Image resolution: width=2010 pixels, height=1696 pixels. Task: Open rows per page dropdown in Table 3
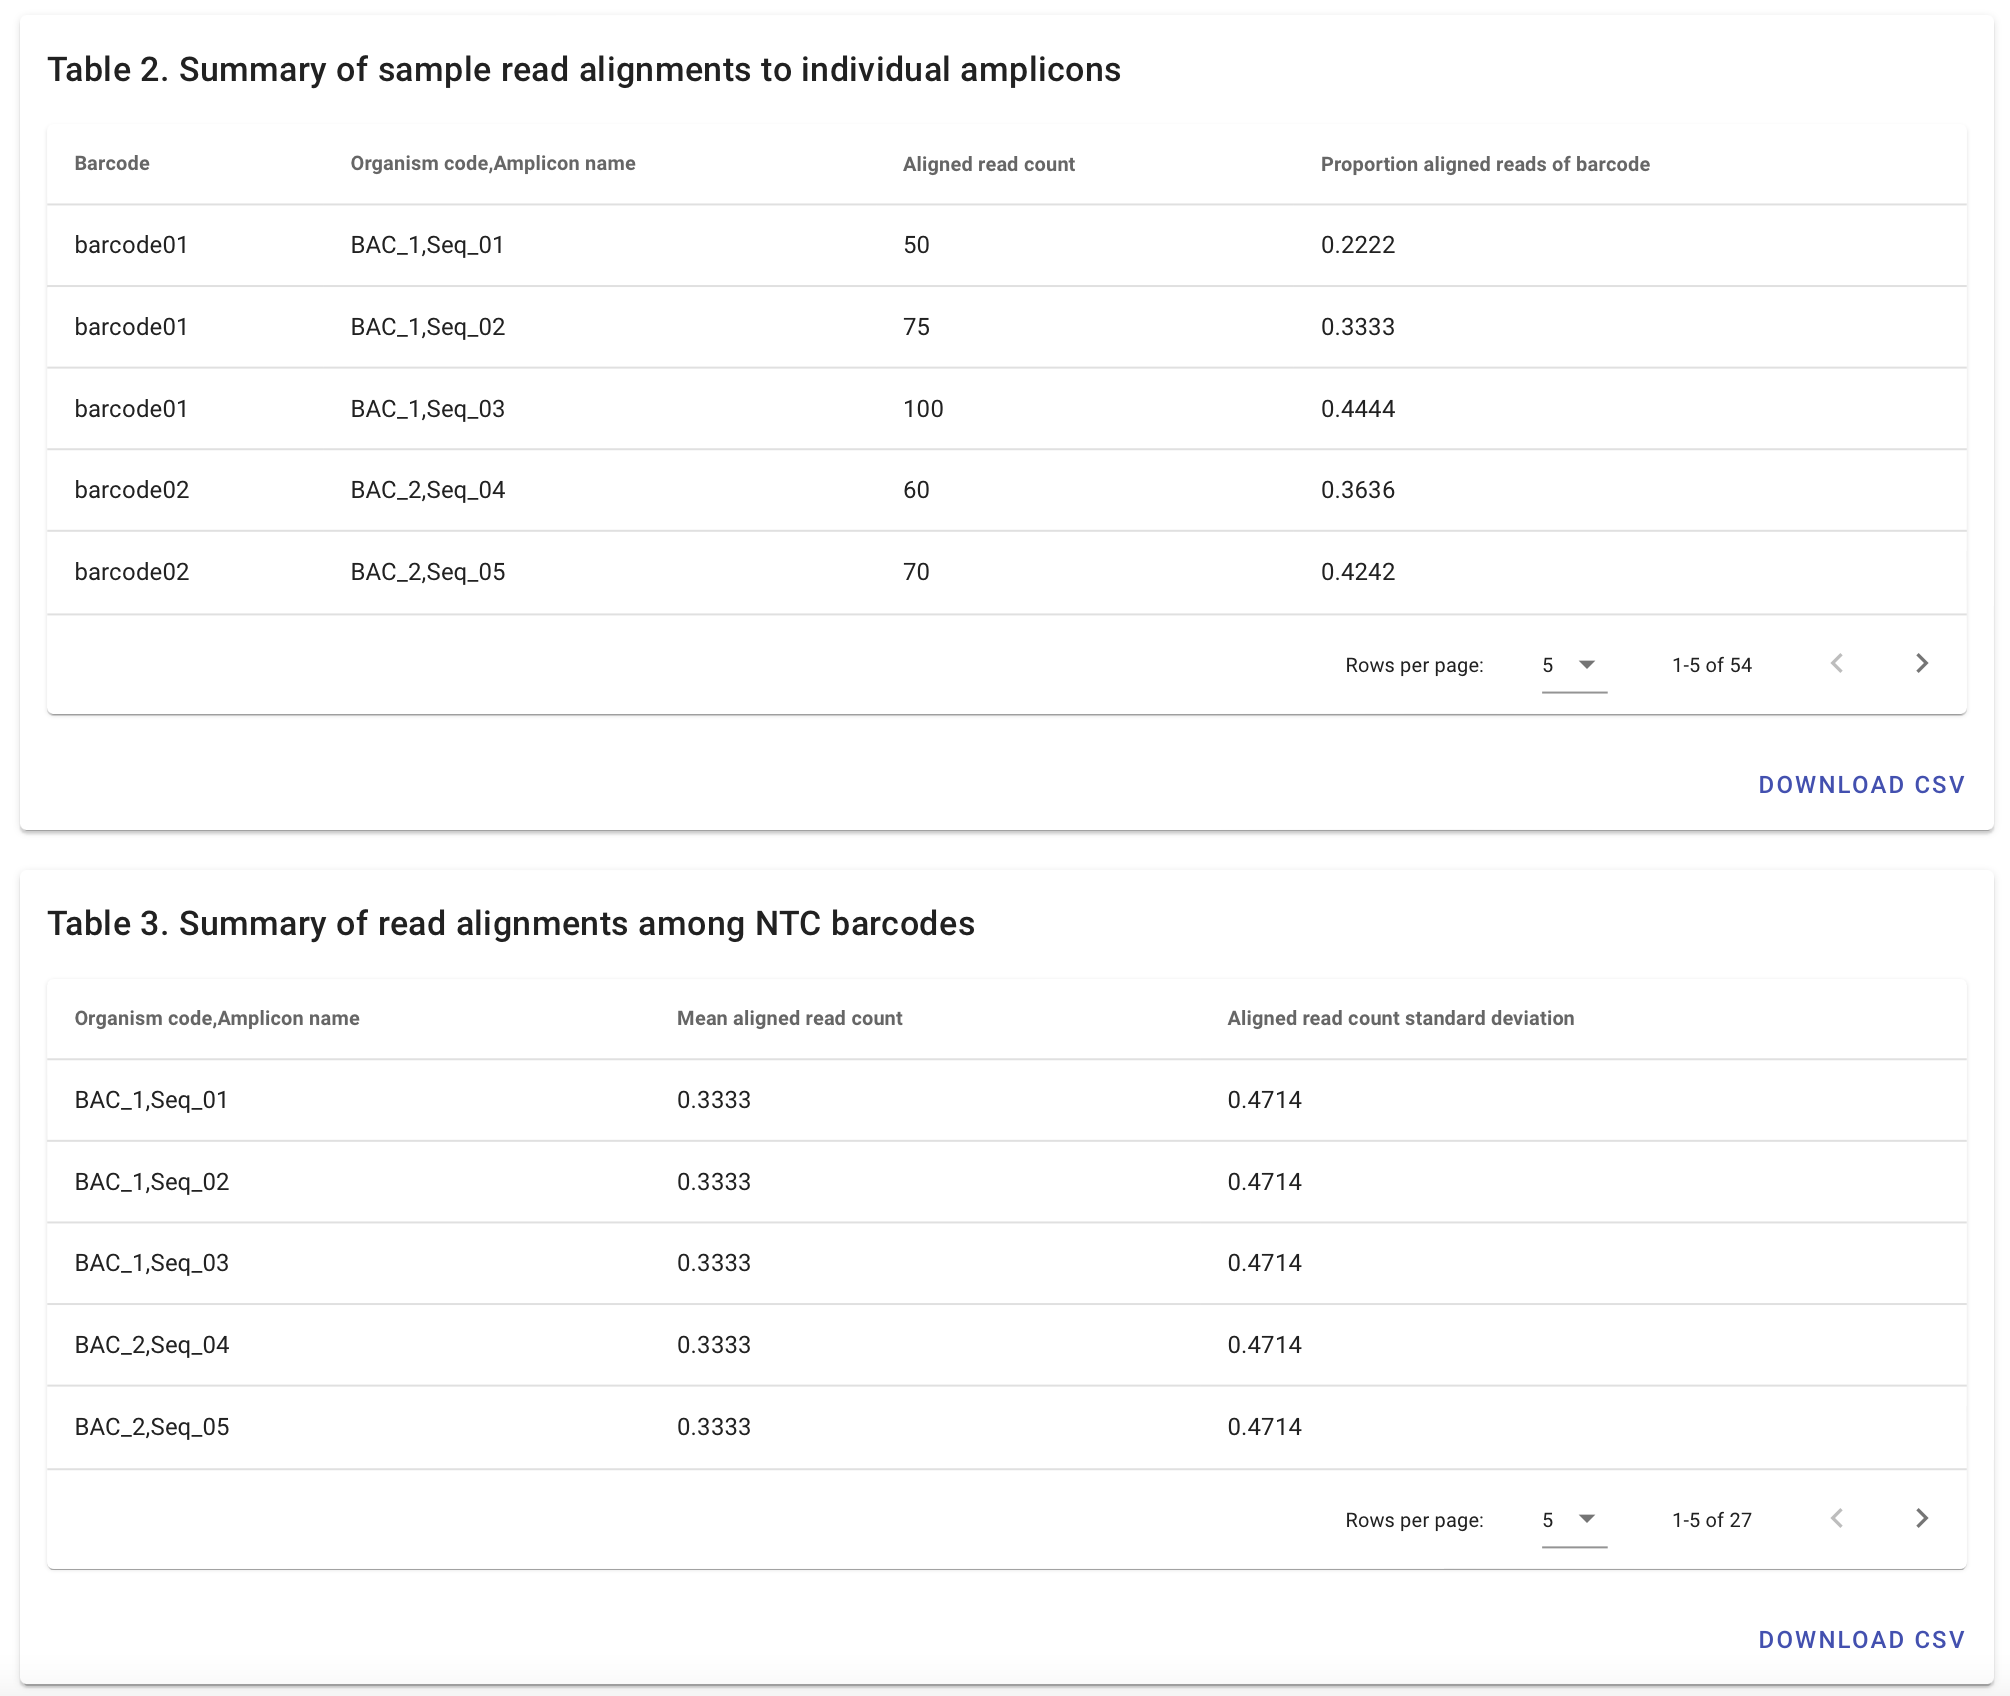coord(1574,1520)
